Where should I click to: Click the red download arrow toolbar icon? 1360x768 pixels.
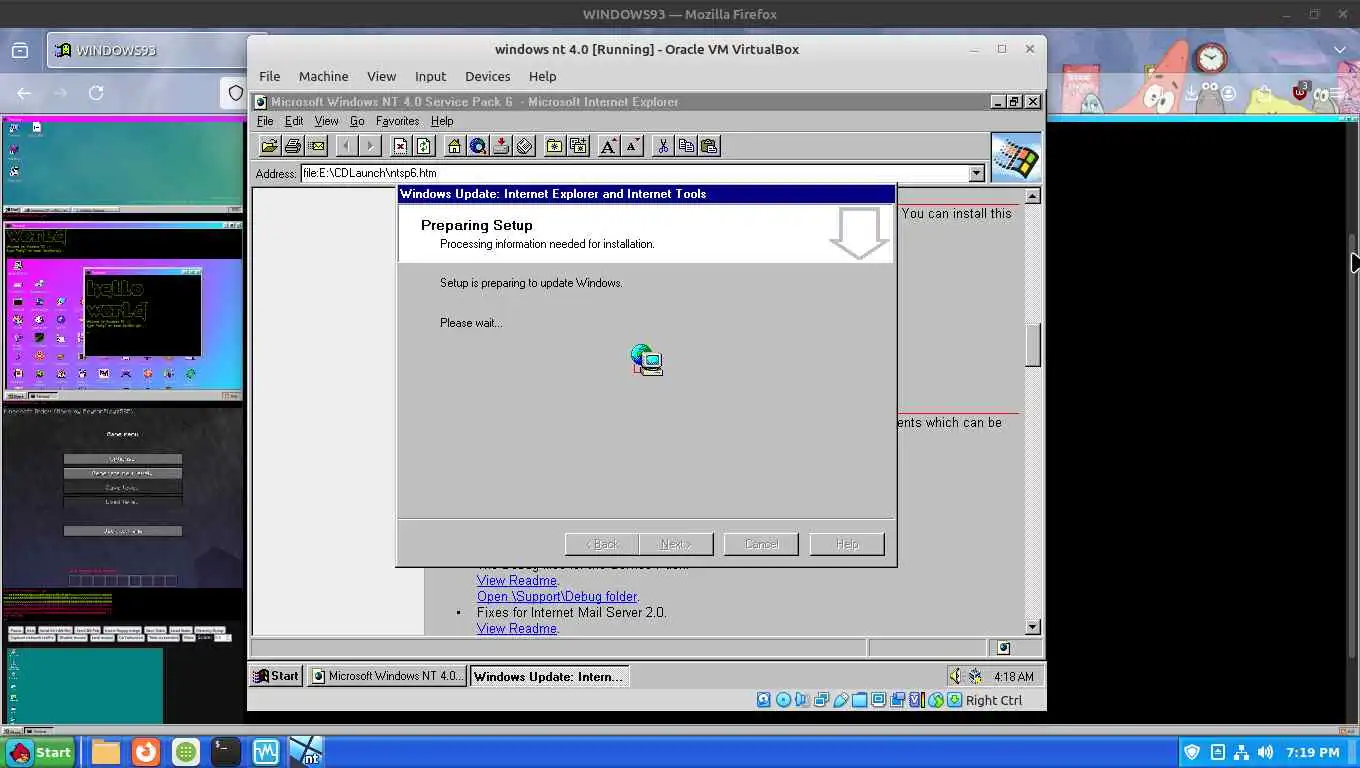click(x=502, y=146)
